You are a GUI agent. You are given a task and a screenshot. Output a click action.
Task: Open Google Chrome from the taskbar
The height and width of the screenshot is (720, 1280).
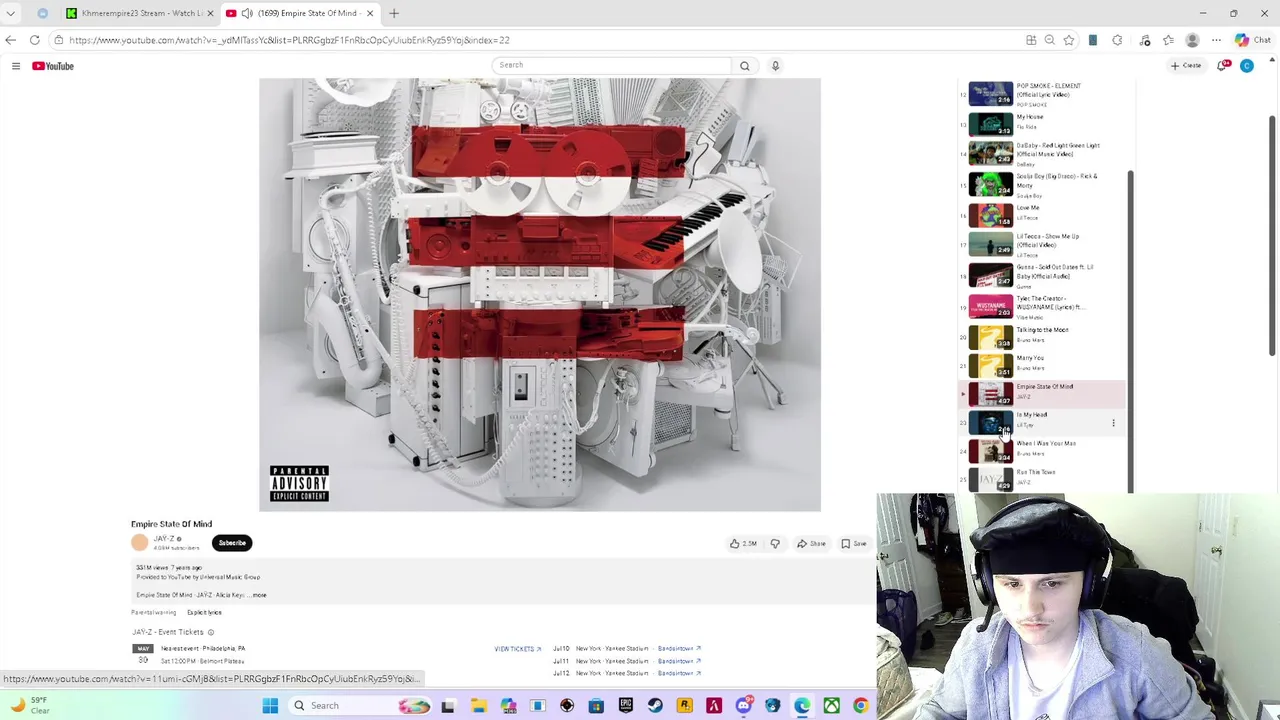[860, 706]
